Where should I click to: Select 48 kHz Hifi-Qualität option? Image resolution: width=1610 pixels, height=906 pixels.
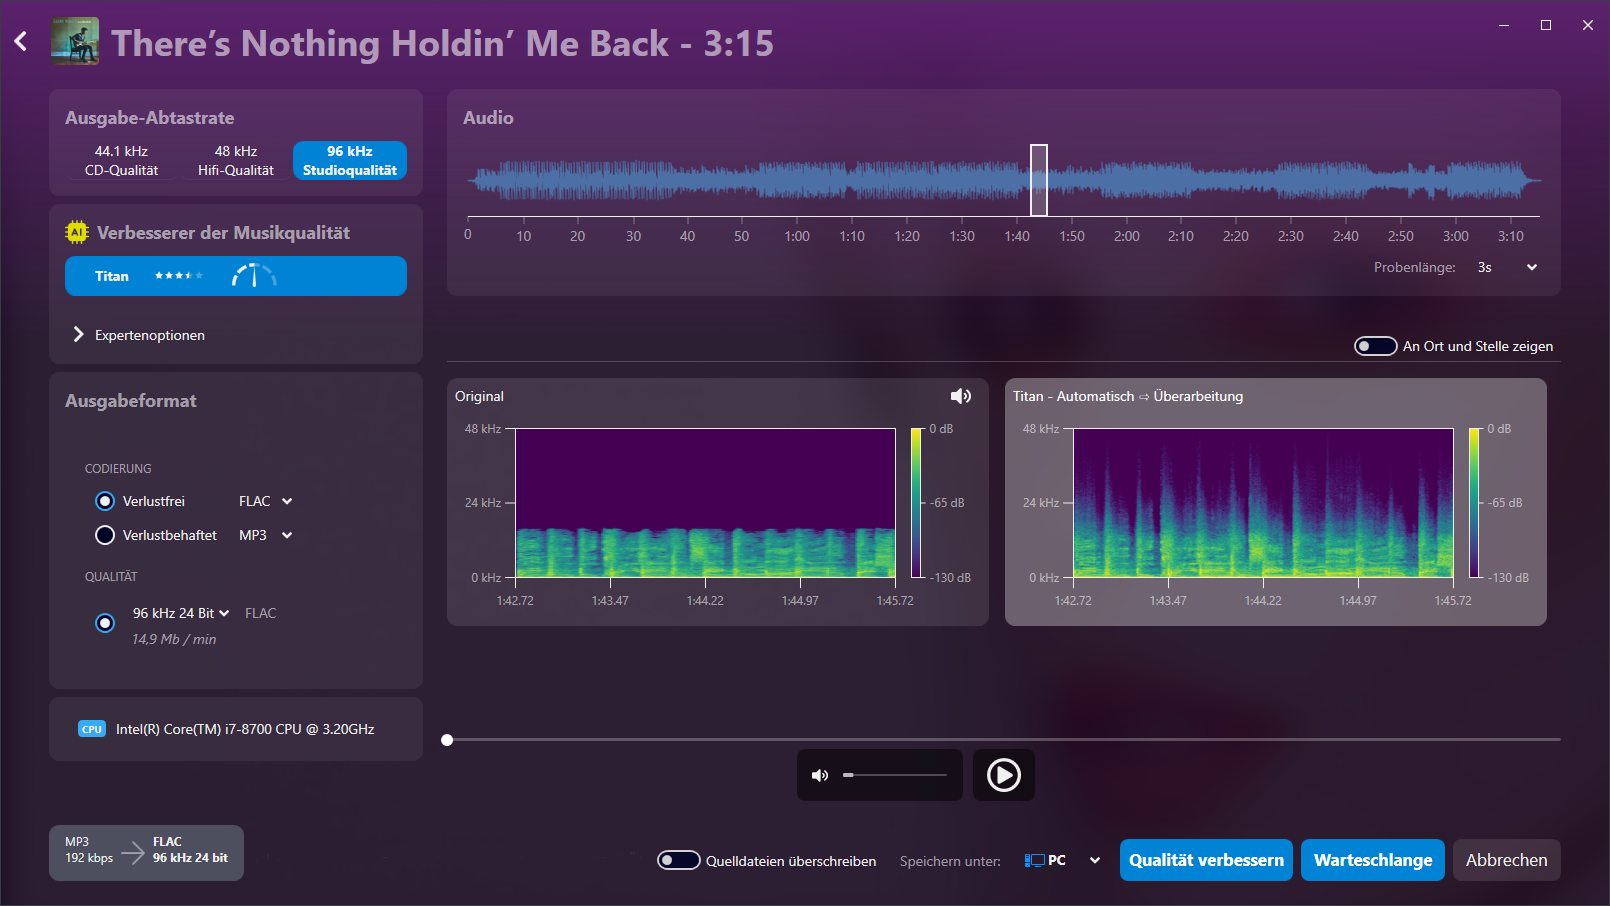point(236,160)
